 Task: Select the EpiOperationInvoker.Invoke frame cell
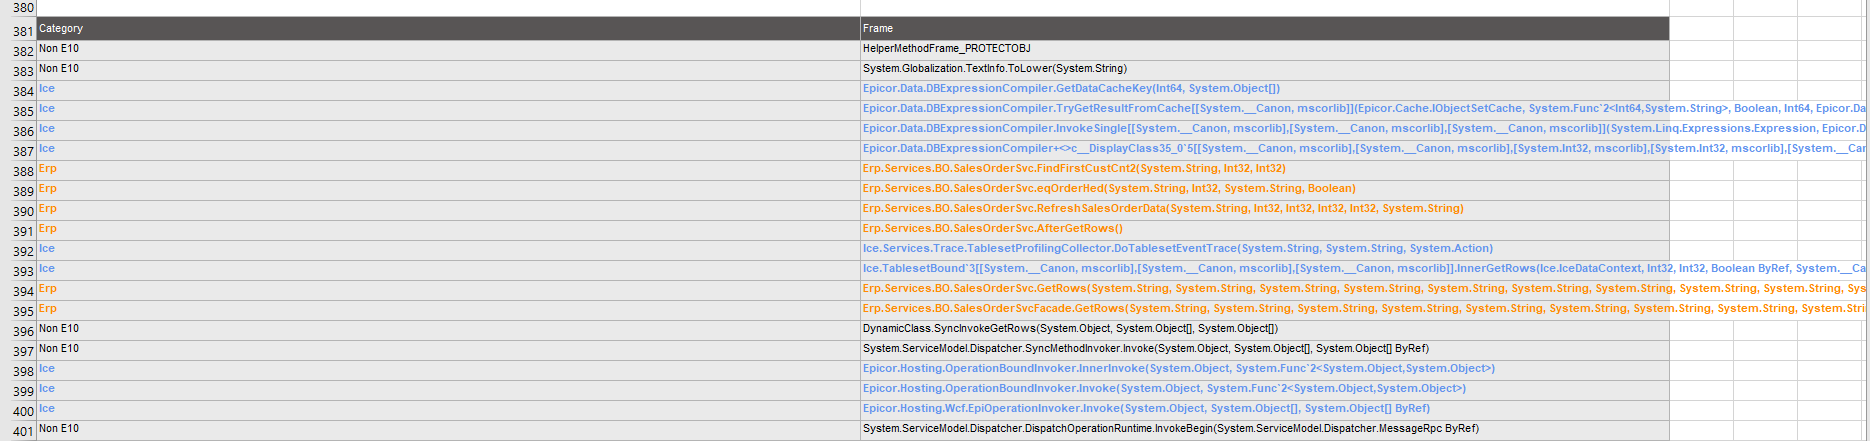click(1264, 409)
